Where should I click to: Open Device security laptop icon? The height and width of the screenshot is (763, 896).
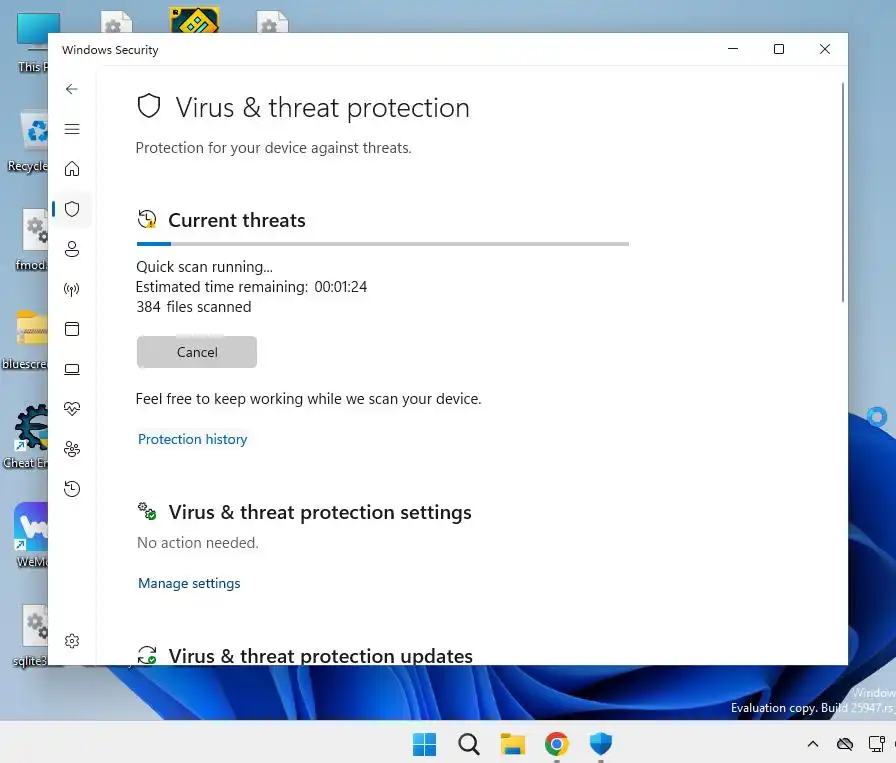[71, 369]
